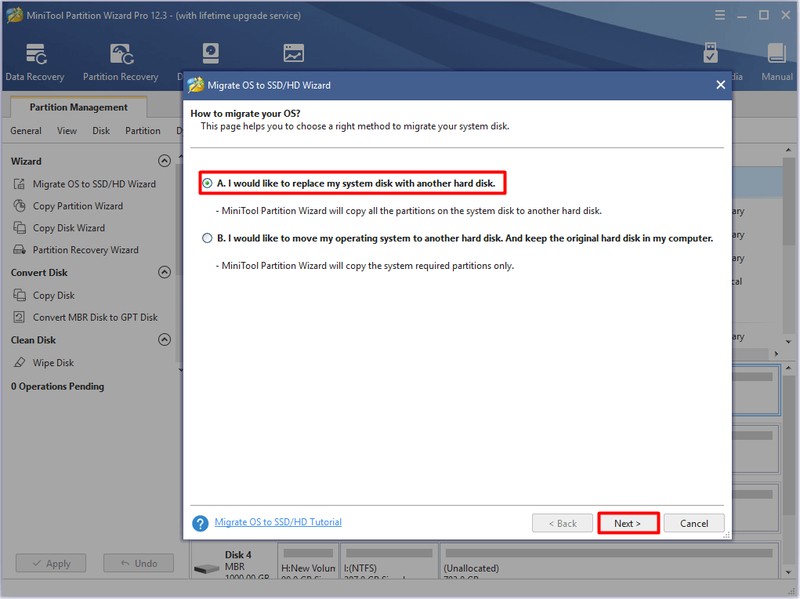Click the Convert MBR Disk to GPT Disk icon
800x599 pixels.
19,317
